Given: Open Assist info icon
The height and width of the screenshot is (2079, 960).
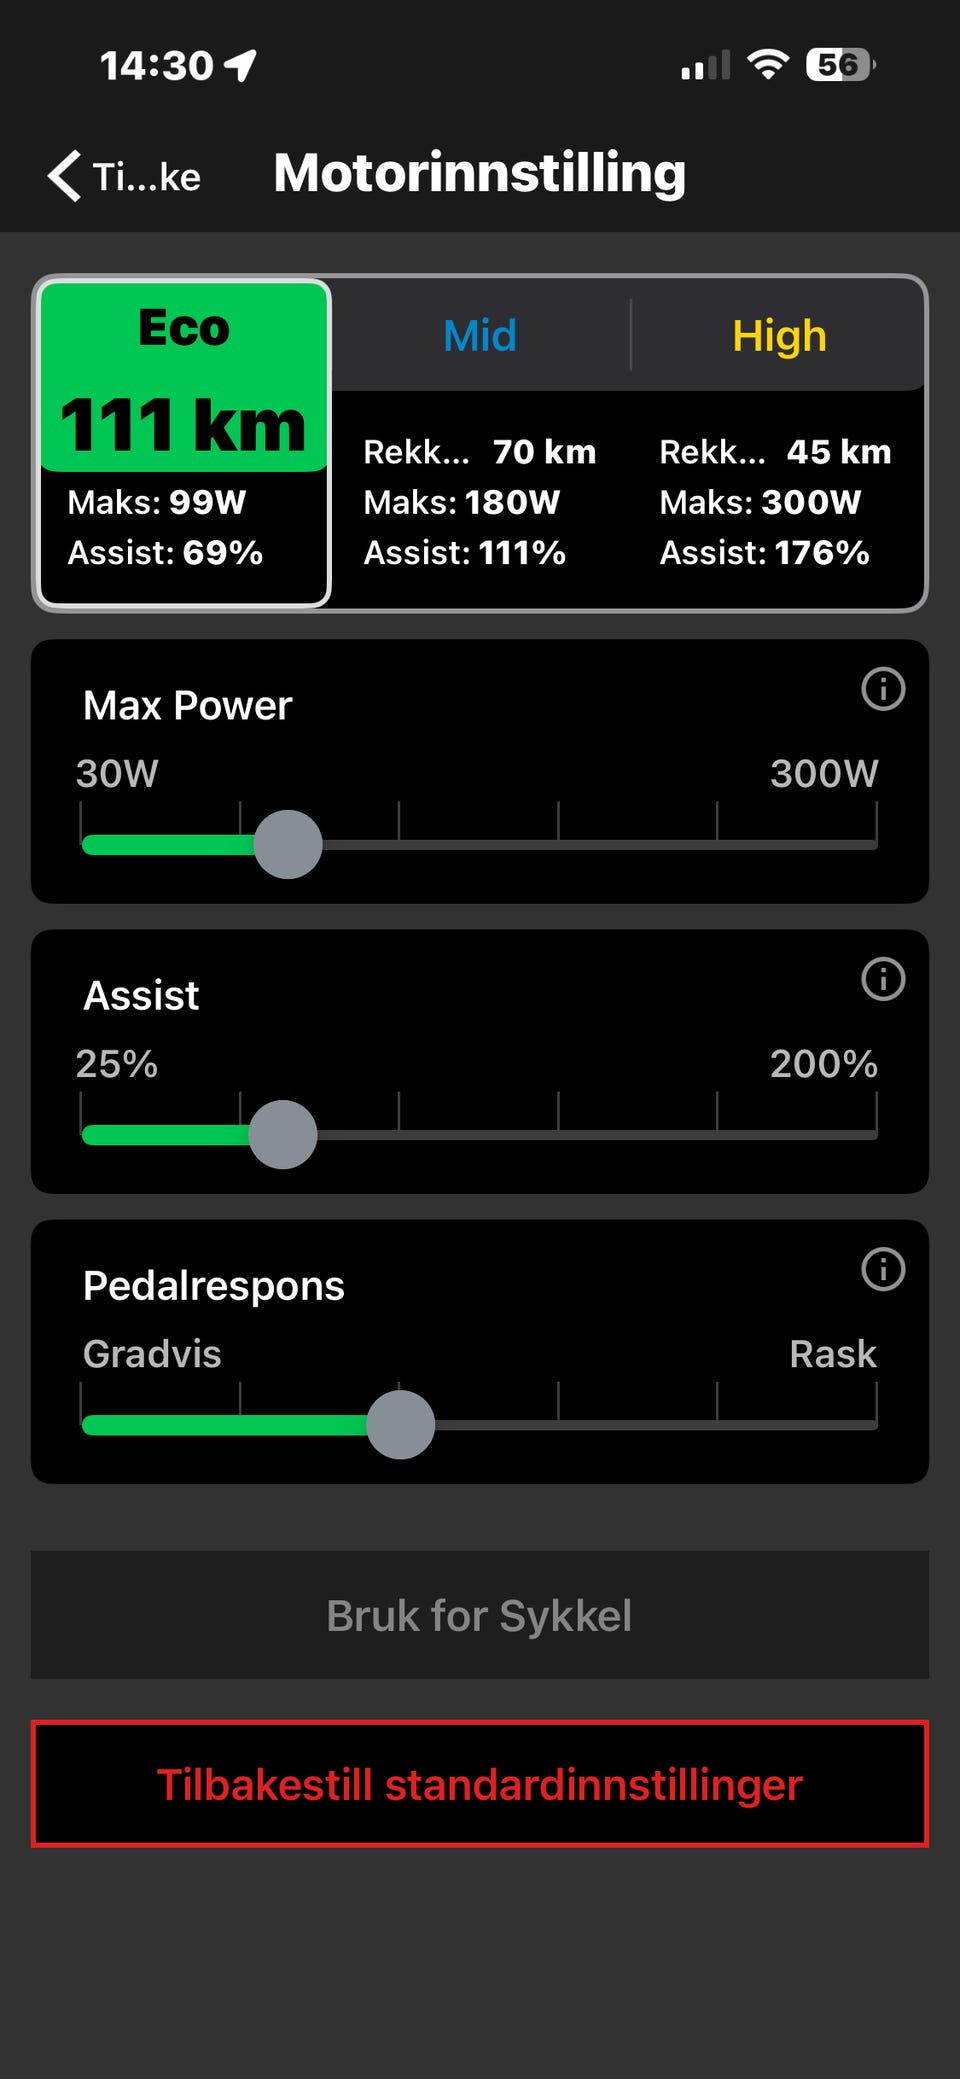Looking at the screenshot, I should pyautogui.click(x=883, y=979).
